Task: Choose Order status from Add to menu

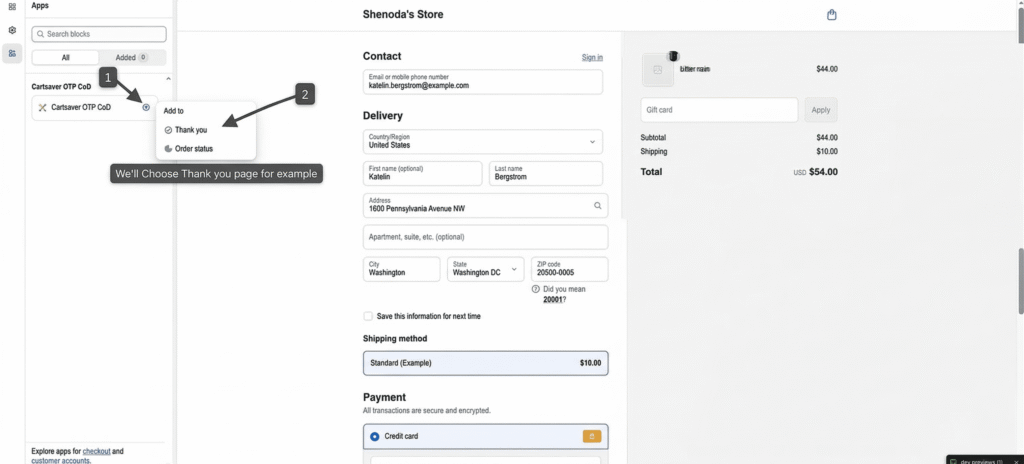Action: tap(193, 149)
